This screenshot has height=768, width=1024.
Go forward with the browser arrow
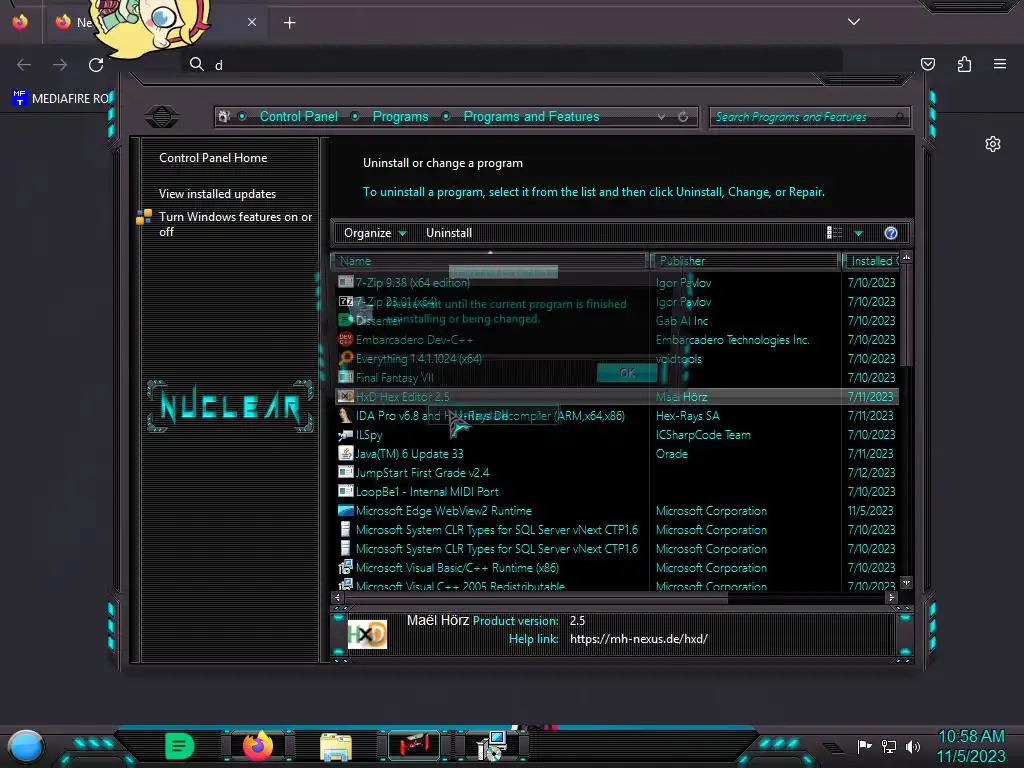click(60, 65)
